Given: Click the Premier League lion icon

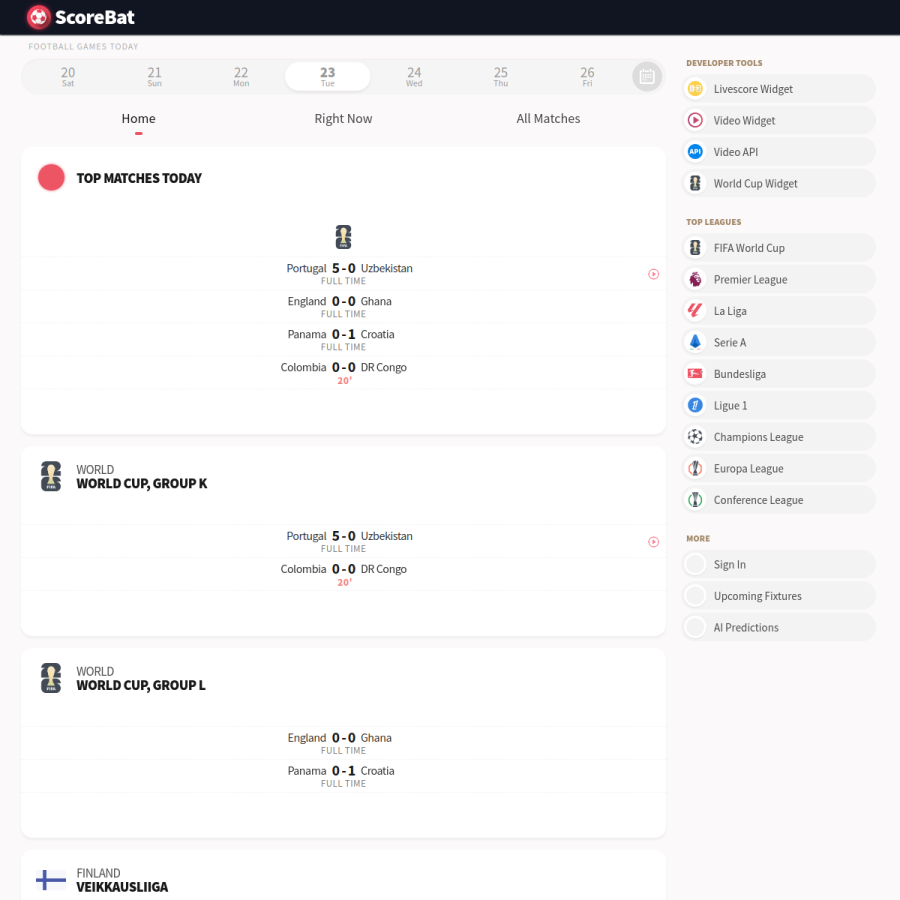Looking at the screenshot, I should click(x=695, y=280).
